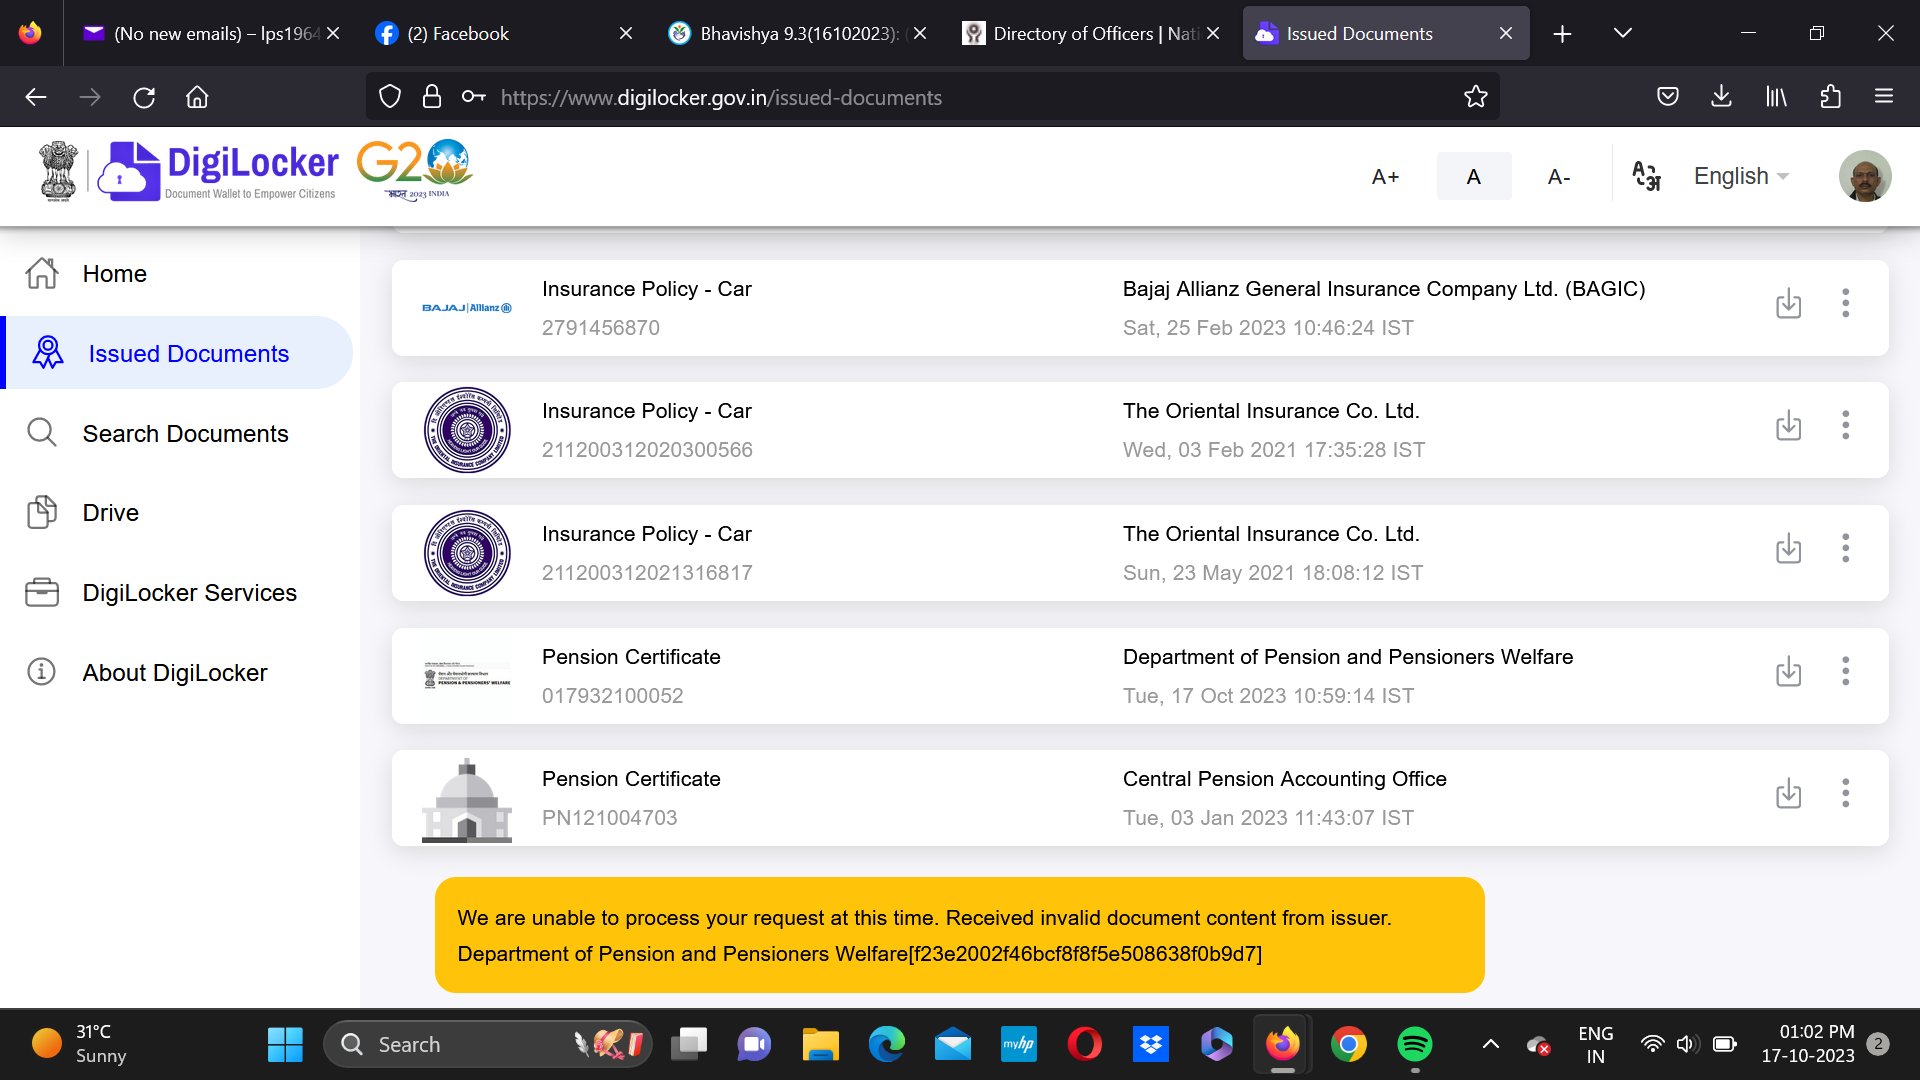
Task: Reset font size with the A button
Action: pyautogui.click(x=1473, y=177)
